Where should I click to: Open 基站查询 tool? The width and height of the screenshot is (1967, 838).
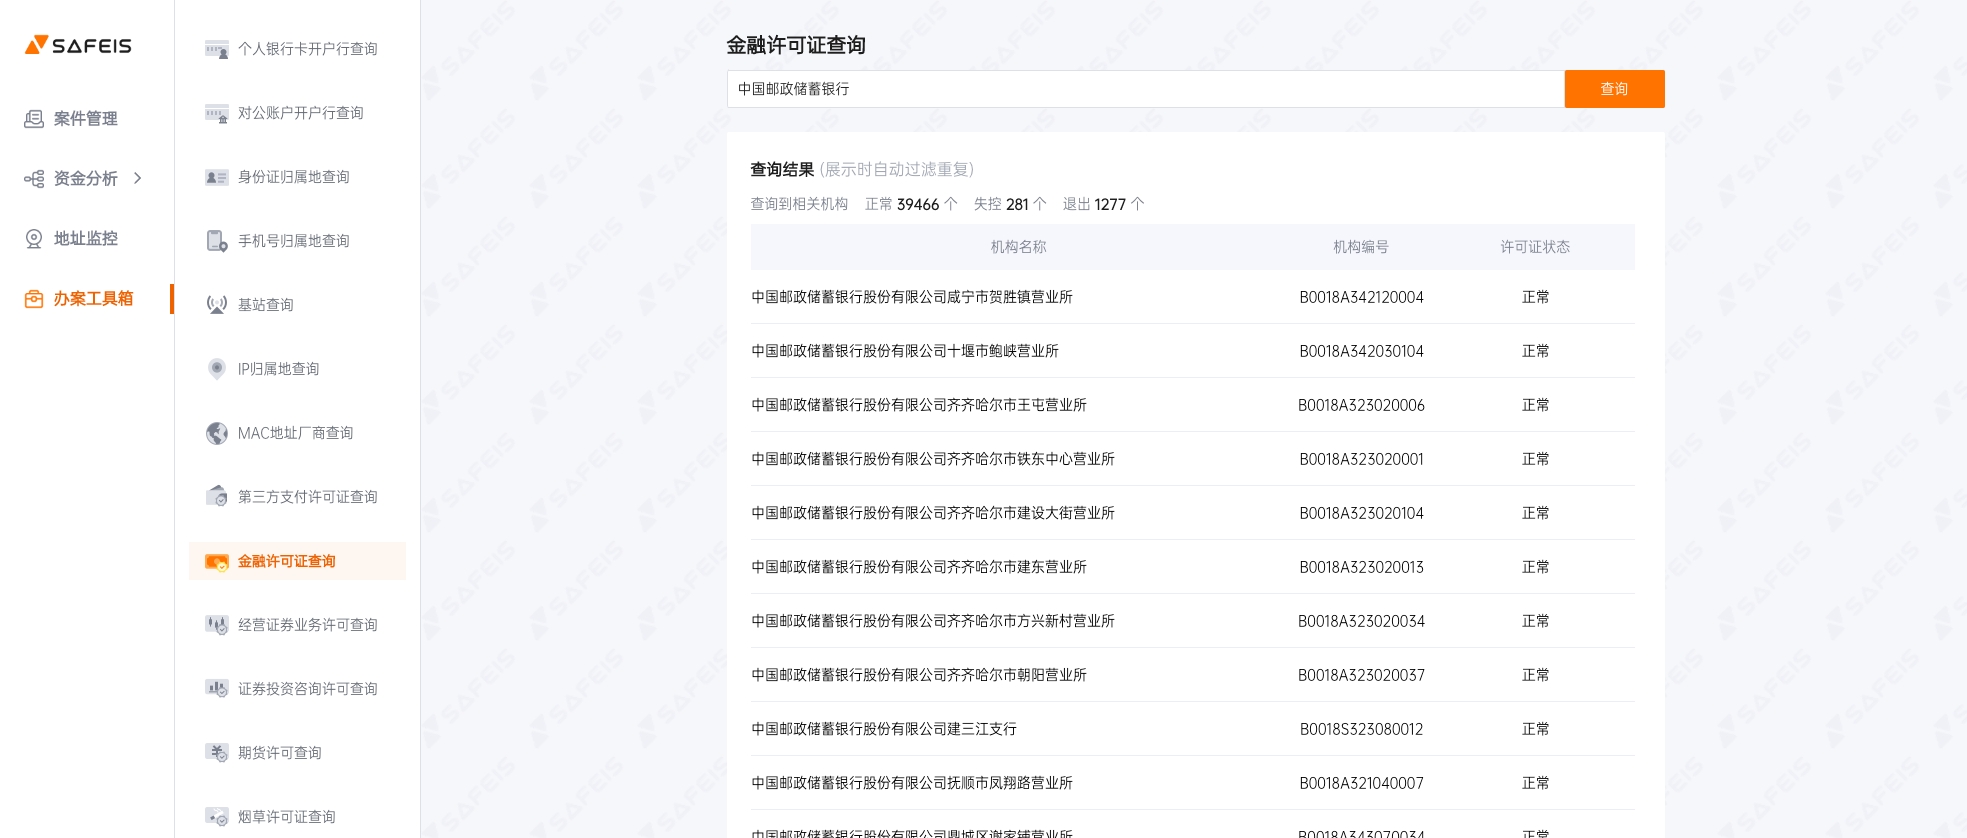point(265,305)
